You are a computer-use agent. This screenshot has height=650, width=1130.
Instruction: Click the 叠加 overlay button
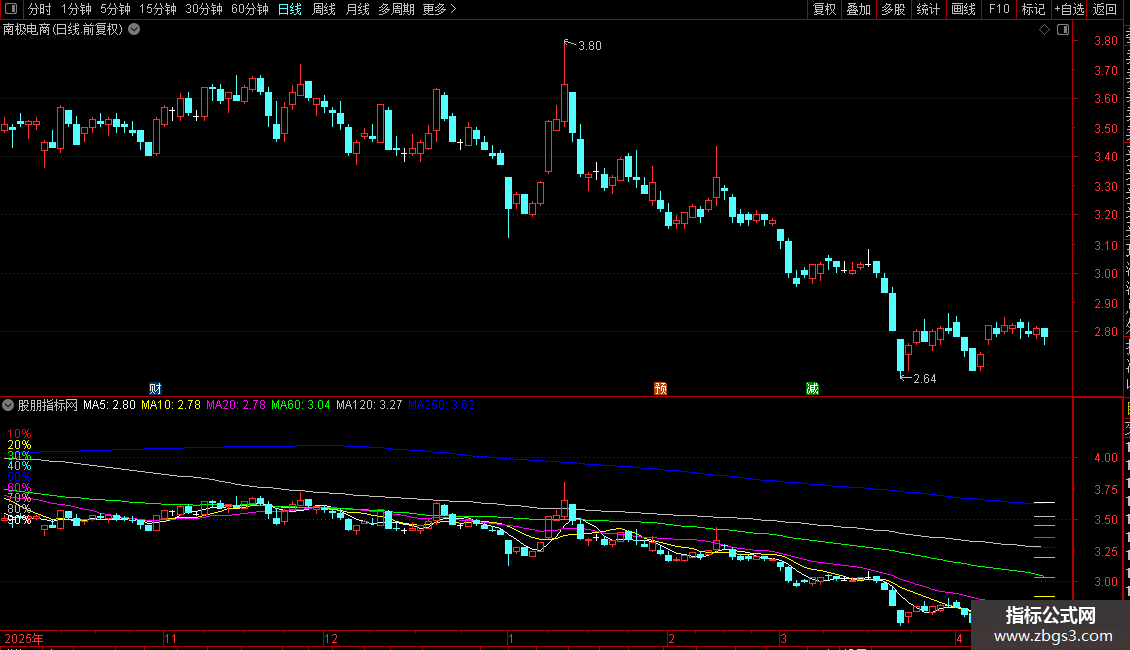tap(858, 9)
